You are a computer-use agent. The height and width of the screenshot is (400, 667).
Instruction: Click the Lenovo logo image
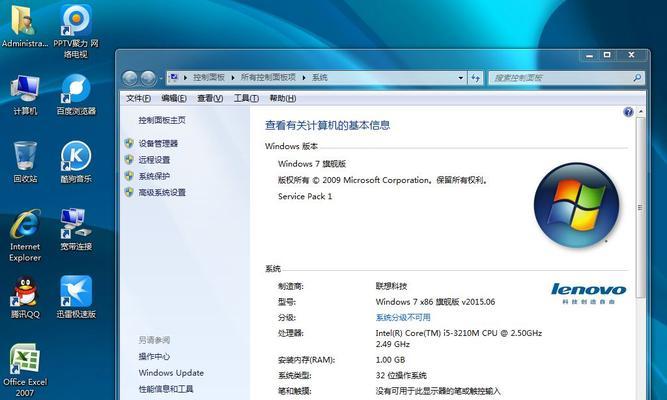(588, 293)
